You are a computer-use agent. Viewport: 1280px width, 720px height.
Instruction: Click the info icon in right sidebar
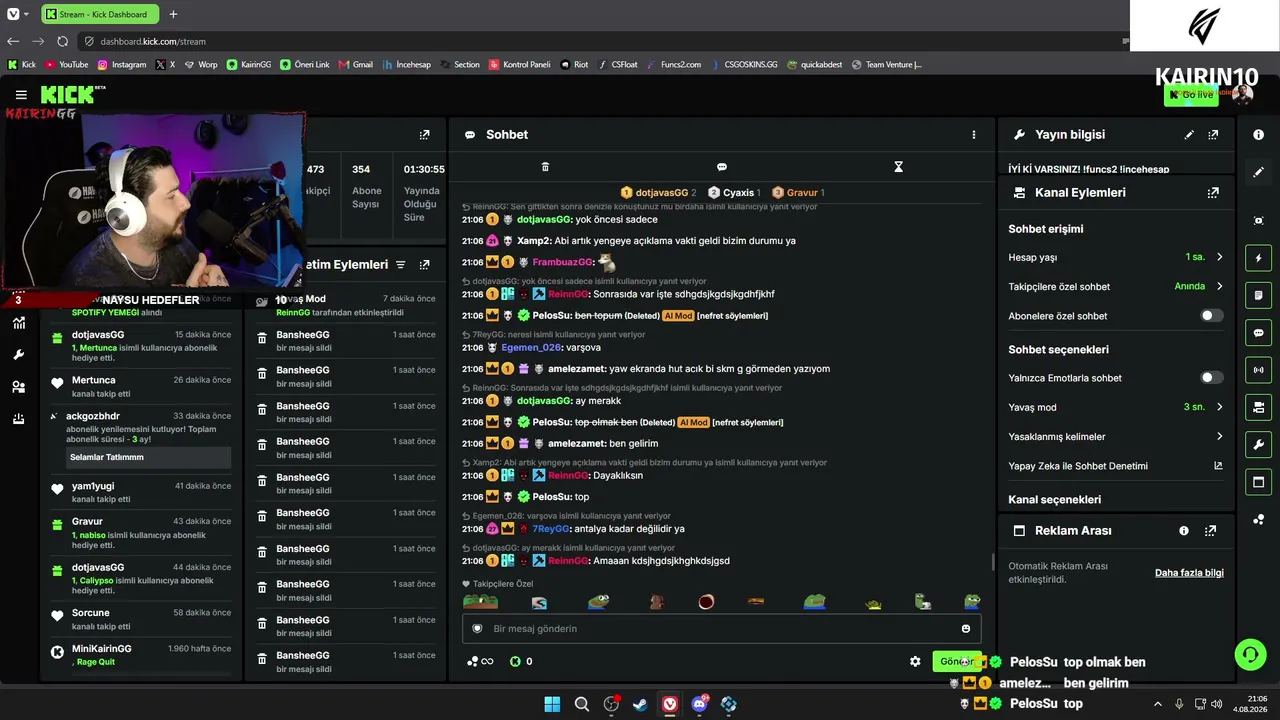pos(1258,134)
